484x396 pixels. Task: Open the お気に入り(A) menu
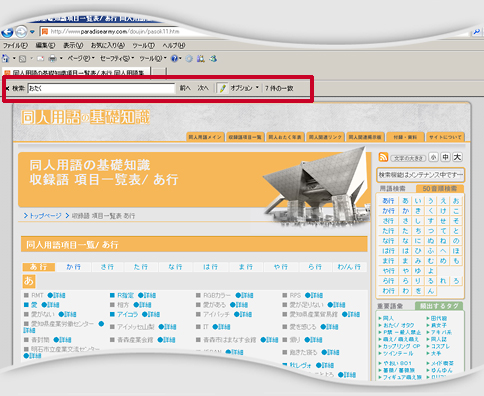(108, 45)
